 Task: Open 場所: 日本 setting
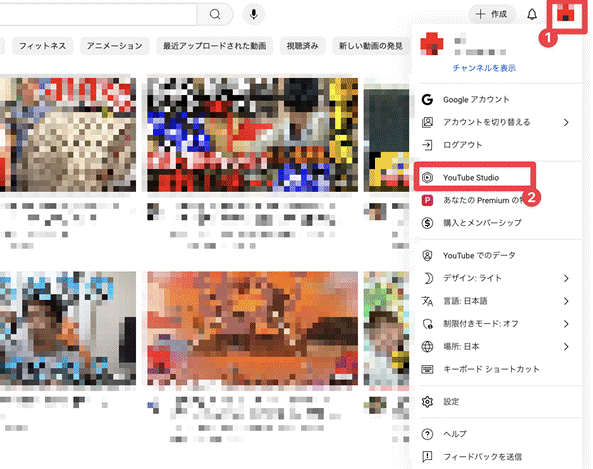tap(461, 346)
